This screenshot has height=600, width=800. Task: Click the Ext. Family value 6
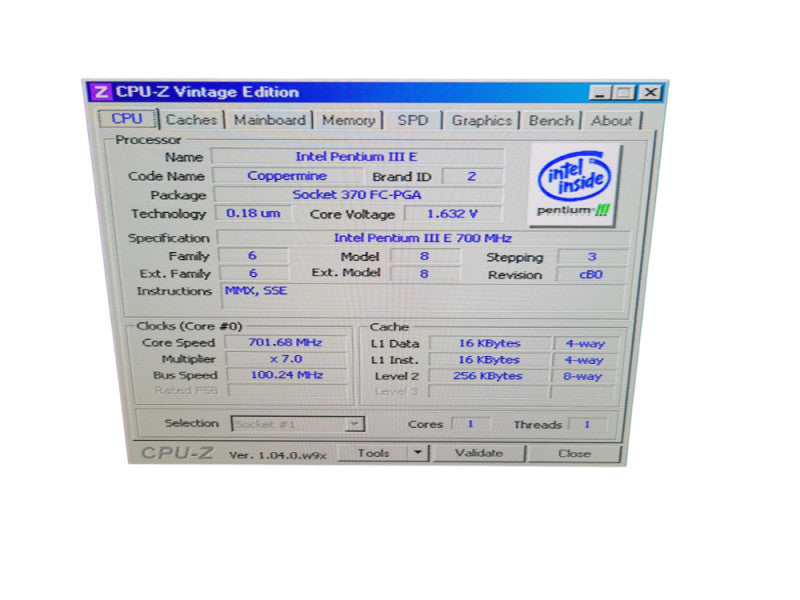[253, 273]
